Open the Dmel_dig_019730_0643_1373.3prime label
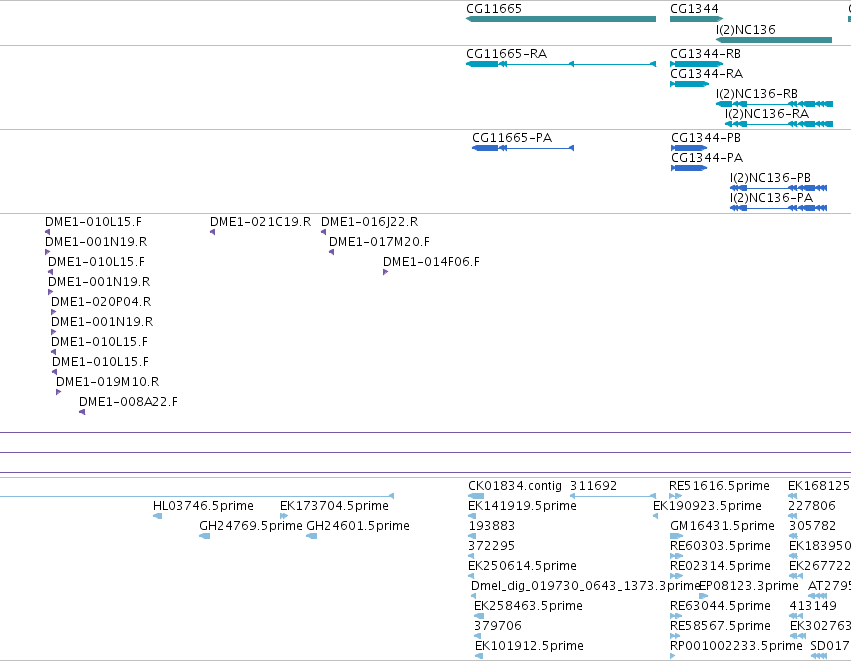 [x=585, y=586]
